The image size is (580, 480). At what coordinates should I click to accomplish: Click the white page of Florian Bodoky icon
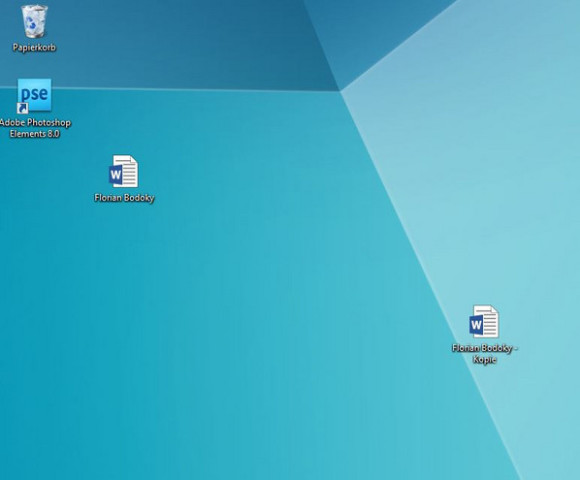coord(129,172)
